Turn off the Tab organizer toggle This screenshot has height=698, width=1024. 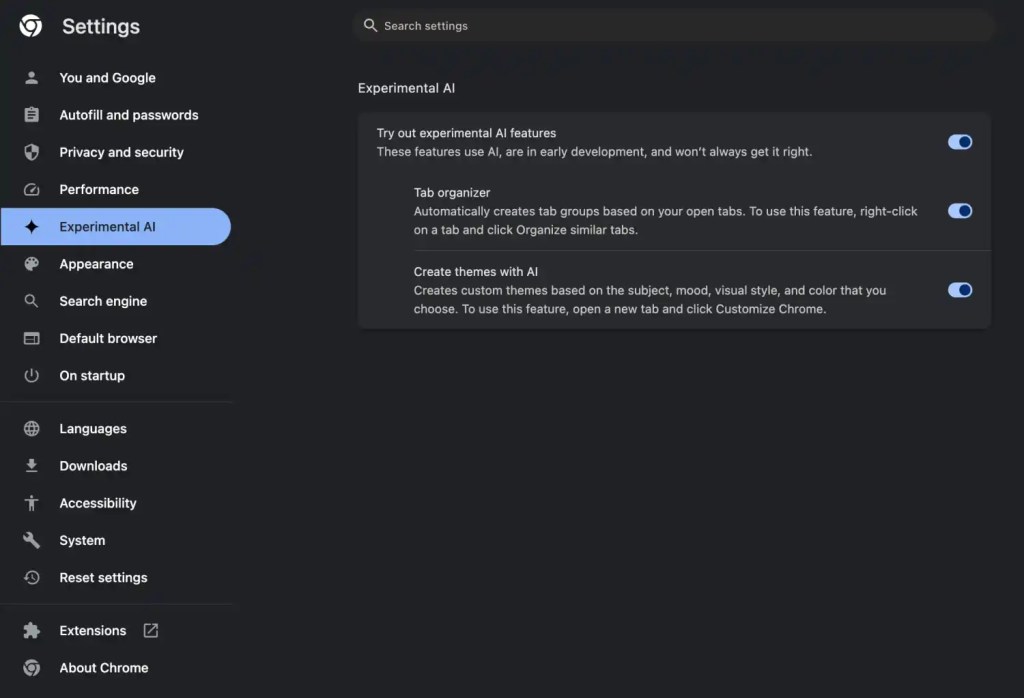click(959, 211)
